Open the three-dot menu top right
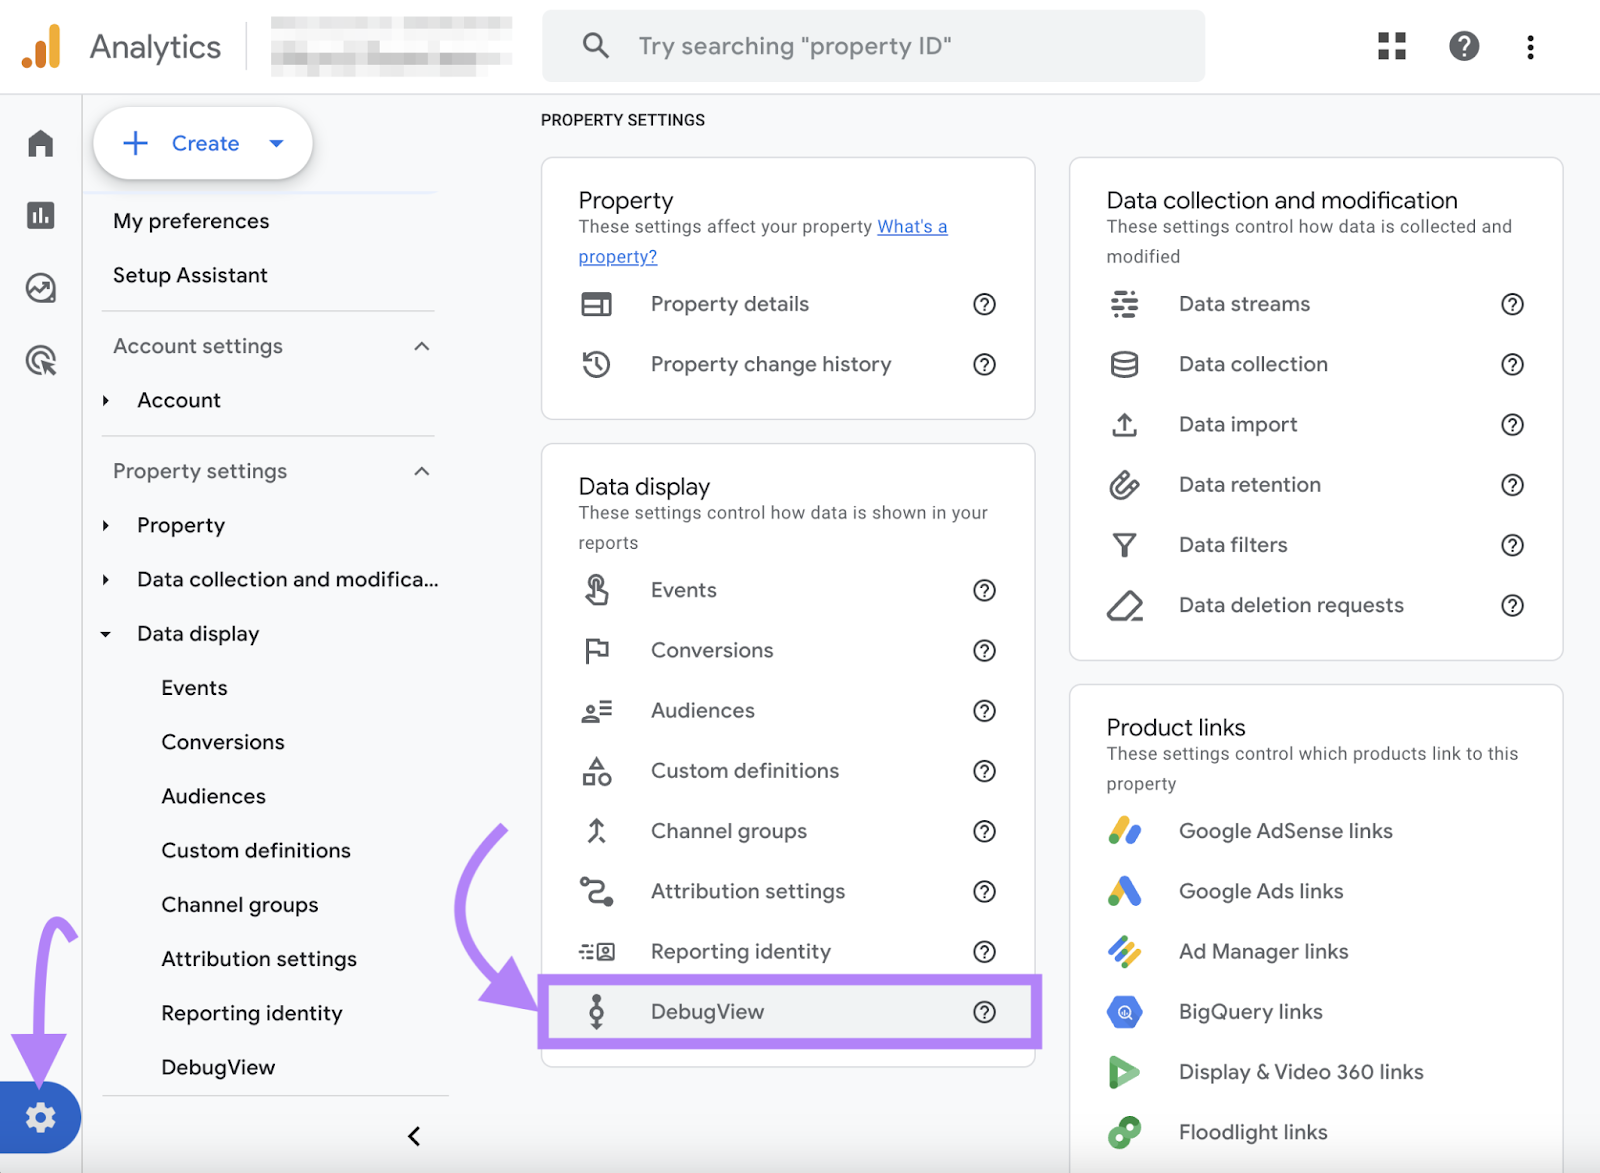Screen dimensions: 1600x1173 [1530, 46]
